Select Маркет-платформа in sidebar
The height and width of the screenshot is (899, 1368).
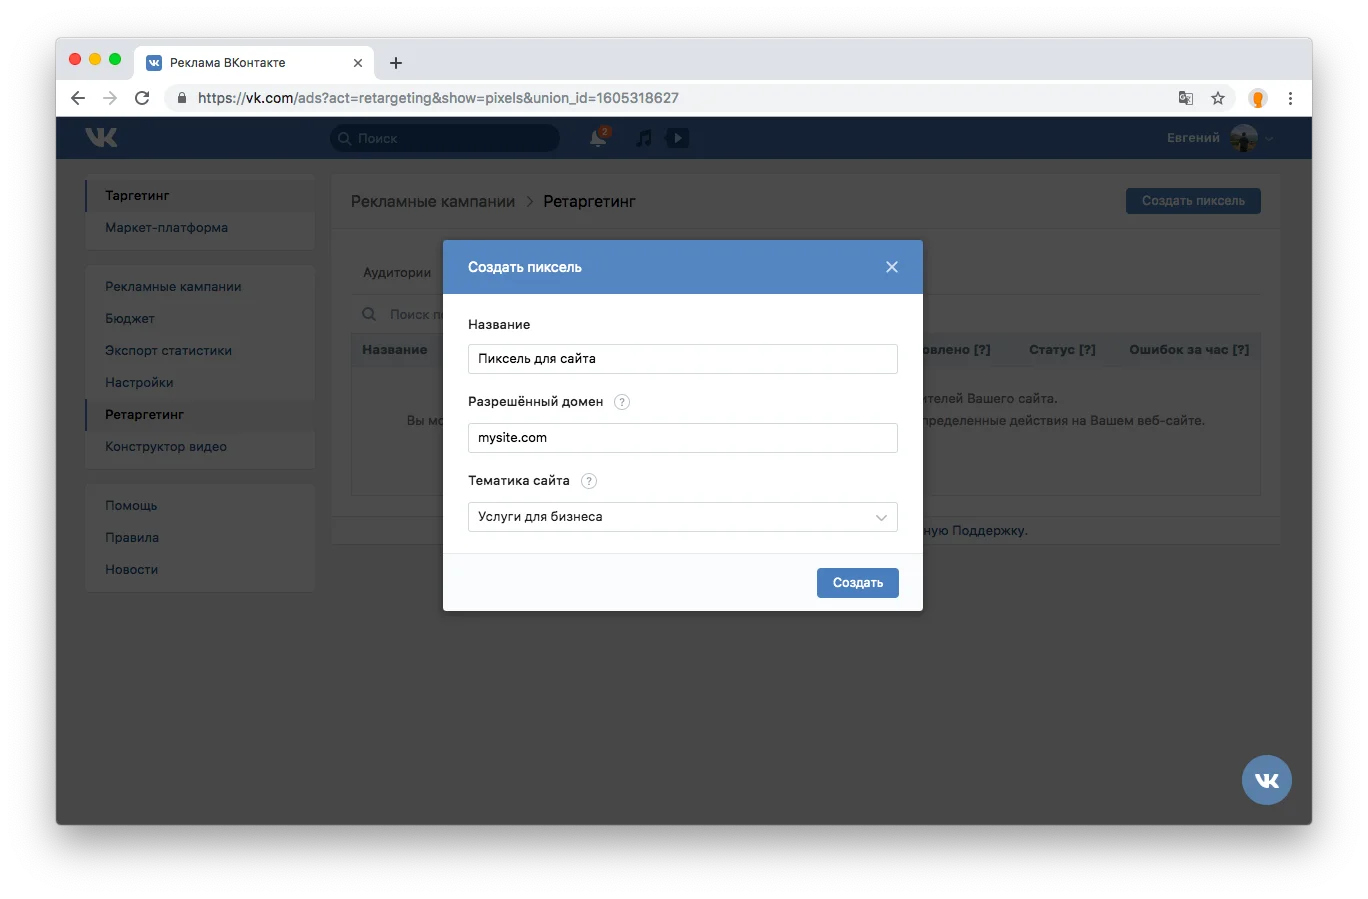click(x=200, y=228)
